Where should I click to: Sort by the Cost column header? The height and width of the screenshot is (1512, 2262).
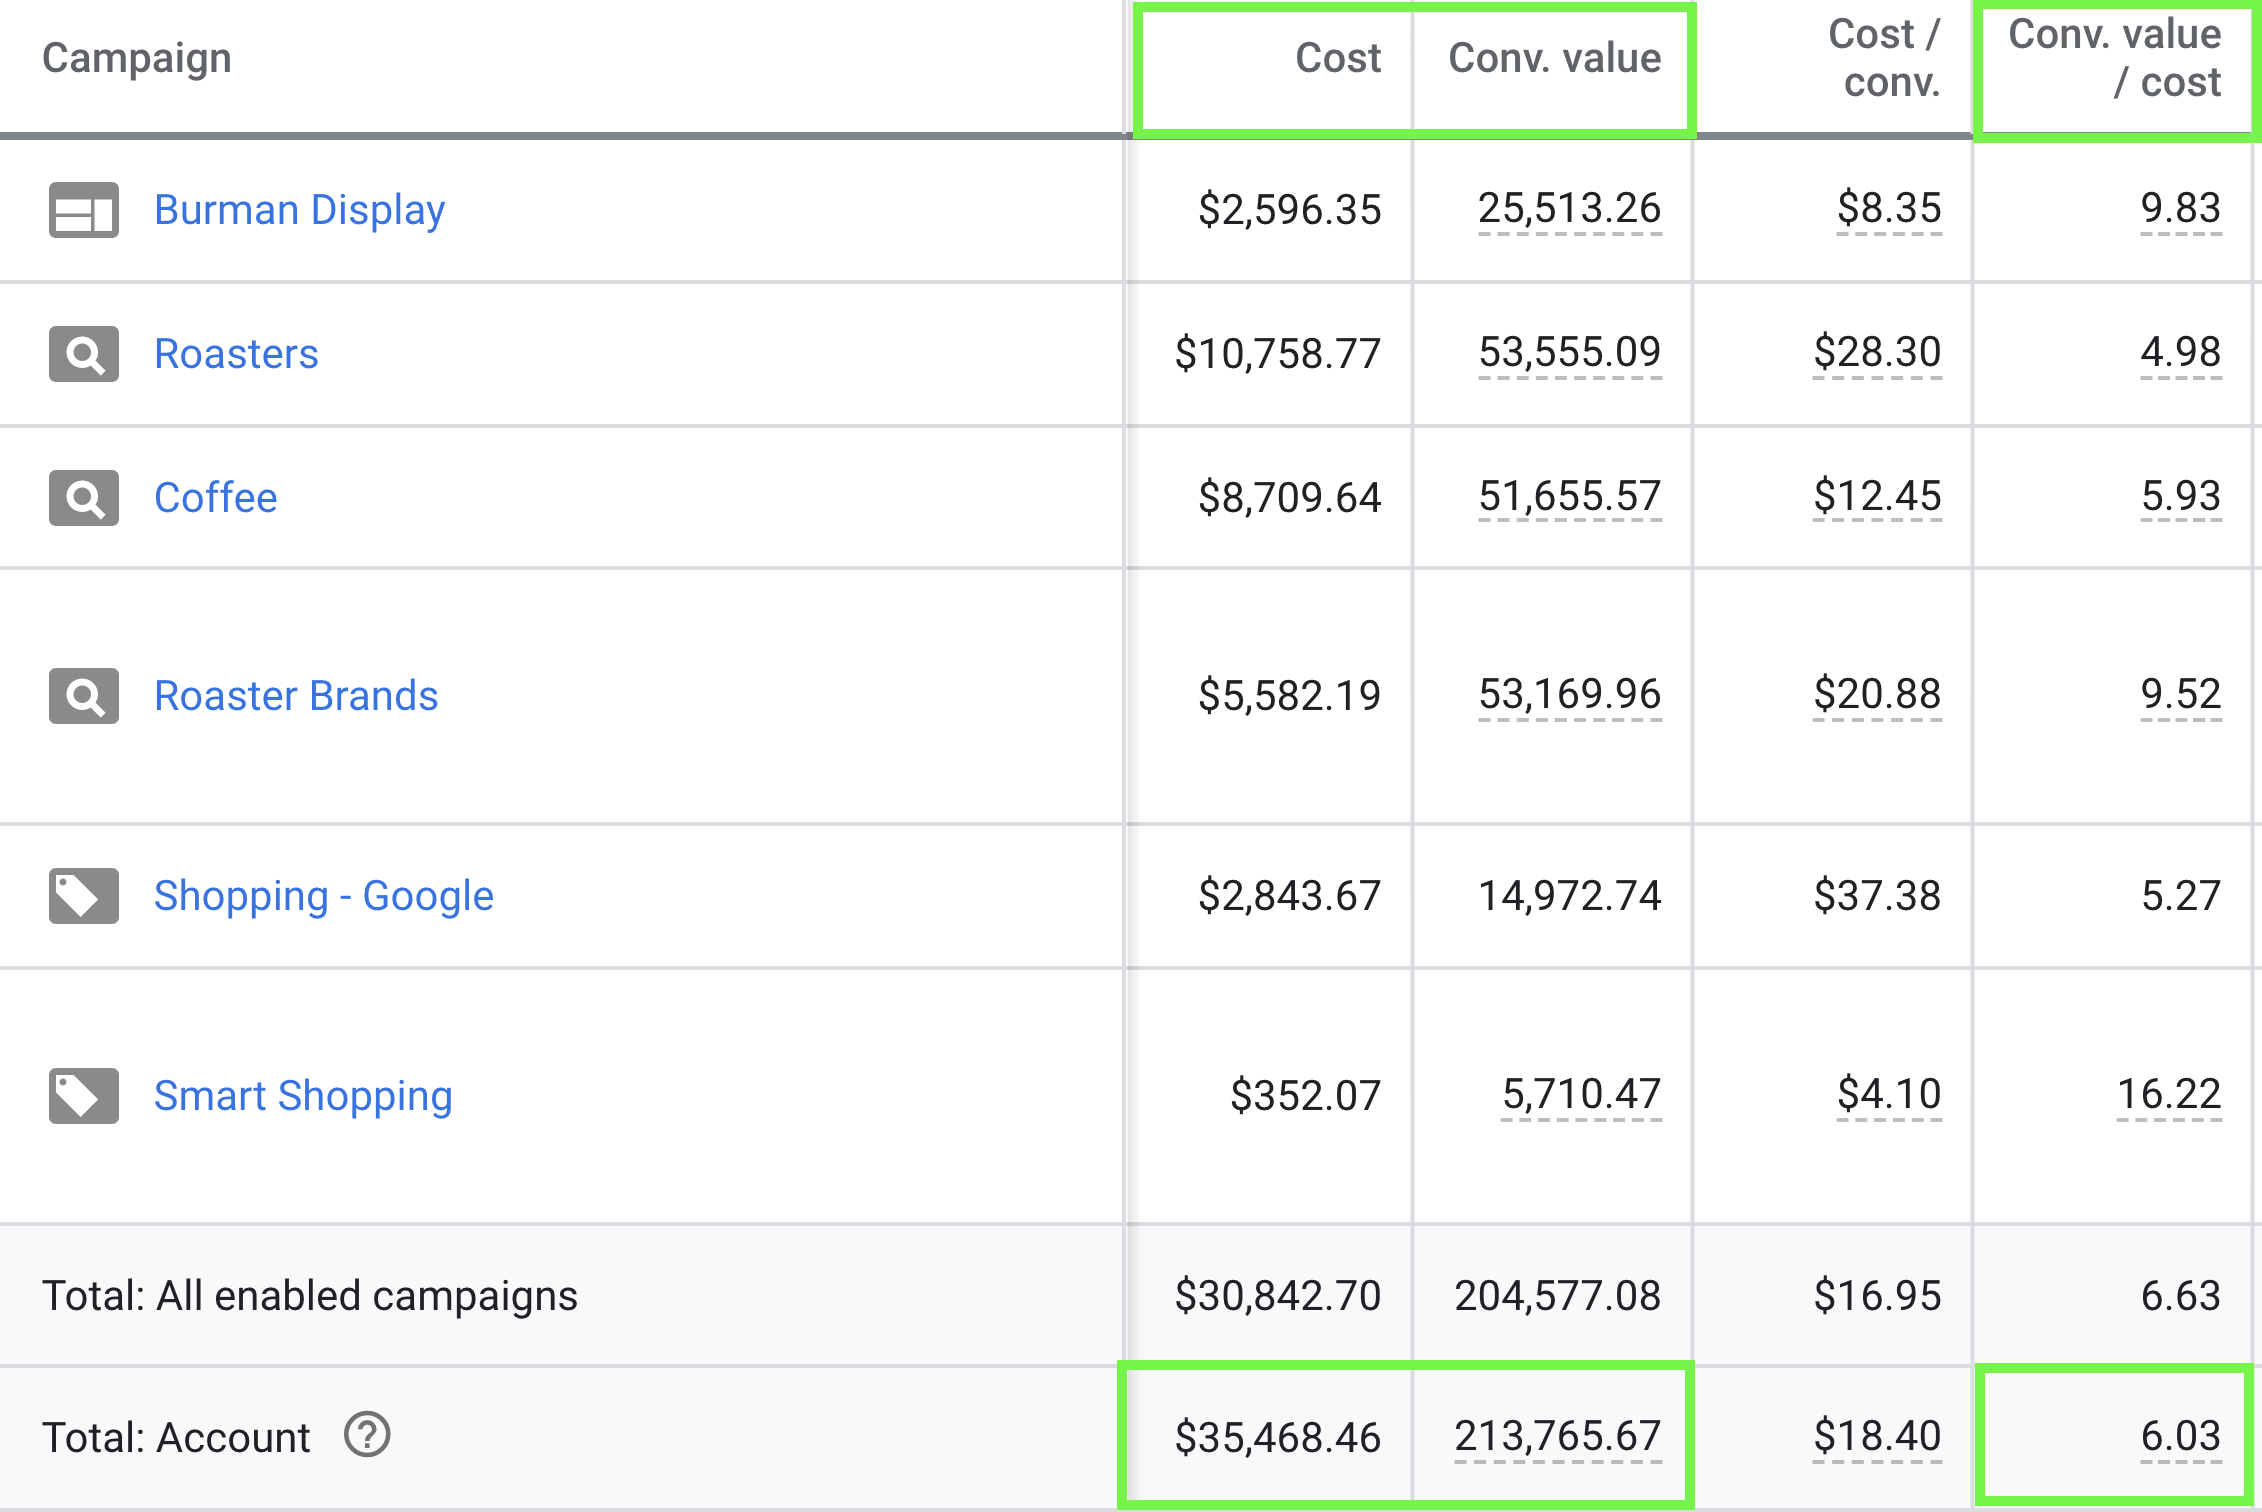[x=1338, y=58]
